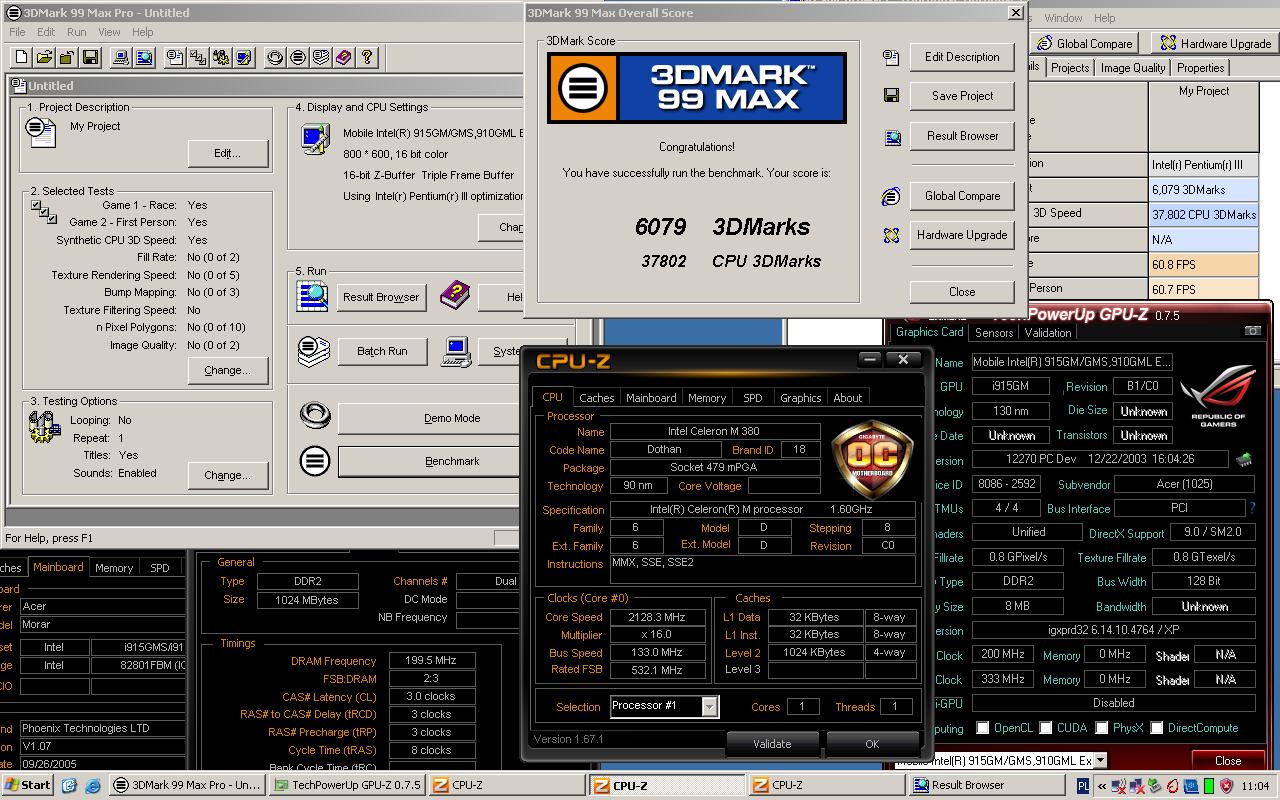Select the Image Quality tab in Result Browser
The height and width of the screenshot is (800, 1280).
point(1133,68)
